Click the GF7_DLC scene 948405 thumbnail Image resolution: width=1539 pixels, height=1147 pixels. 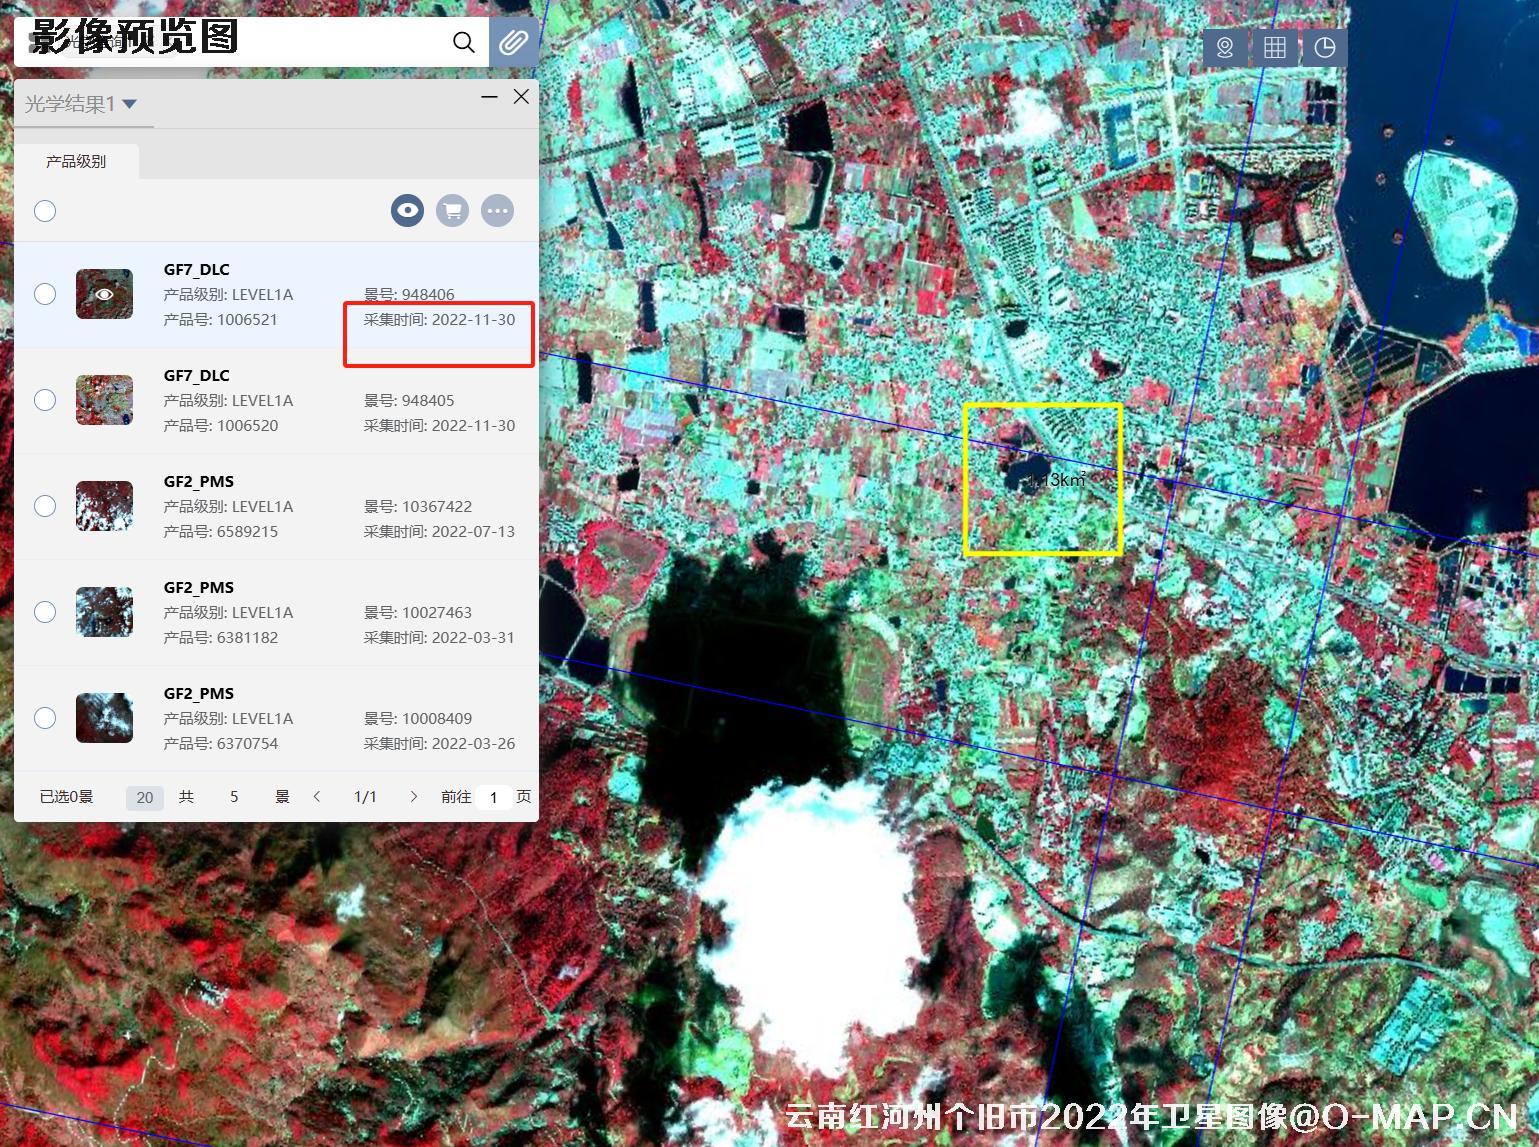[x=104, y=399]
